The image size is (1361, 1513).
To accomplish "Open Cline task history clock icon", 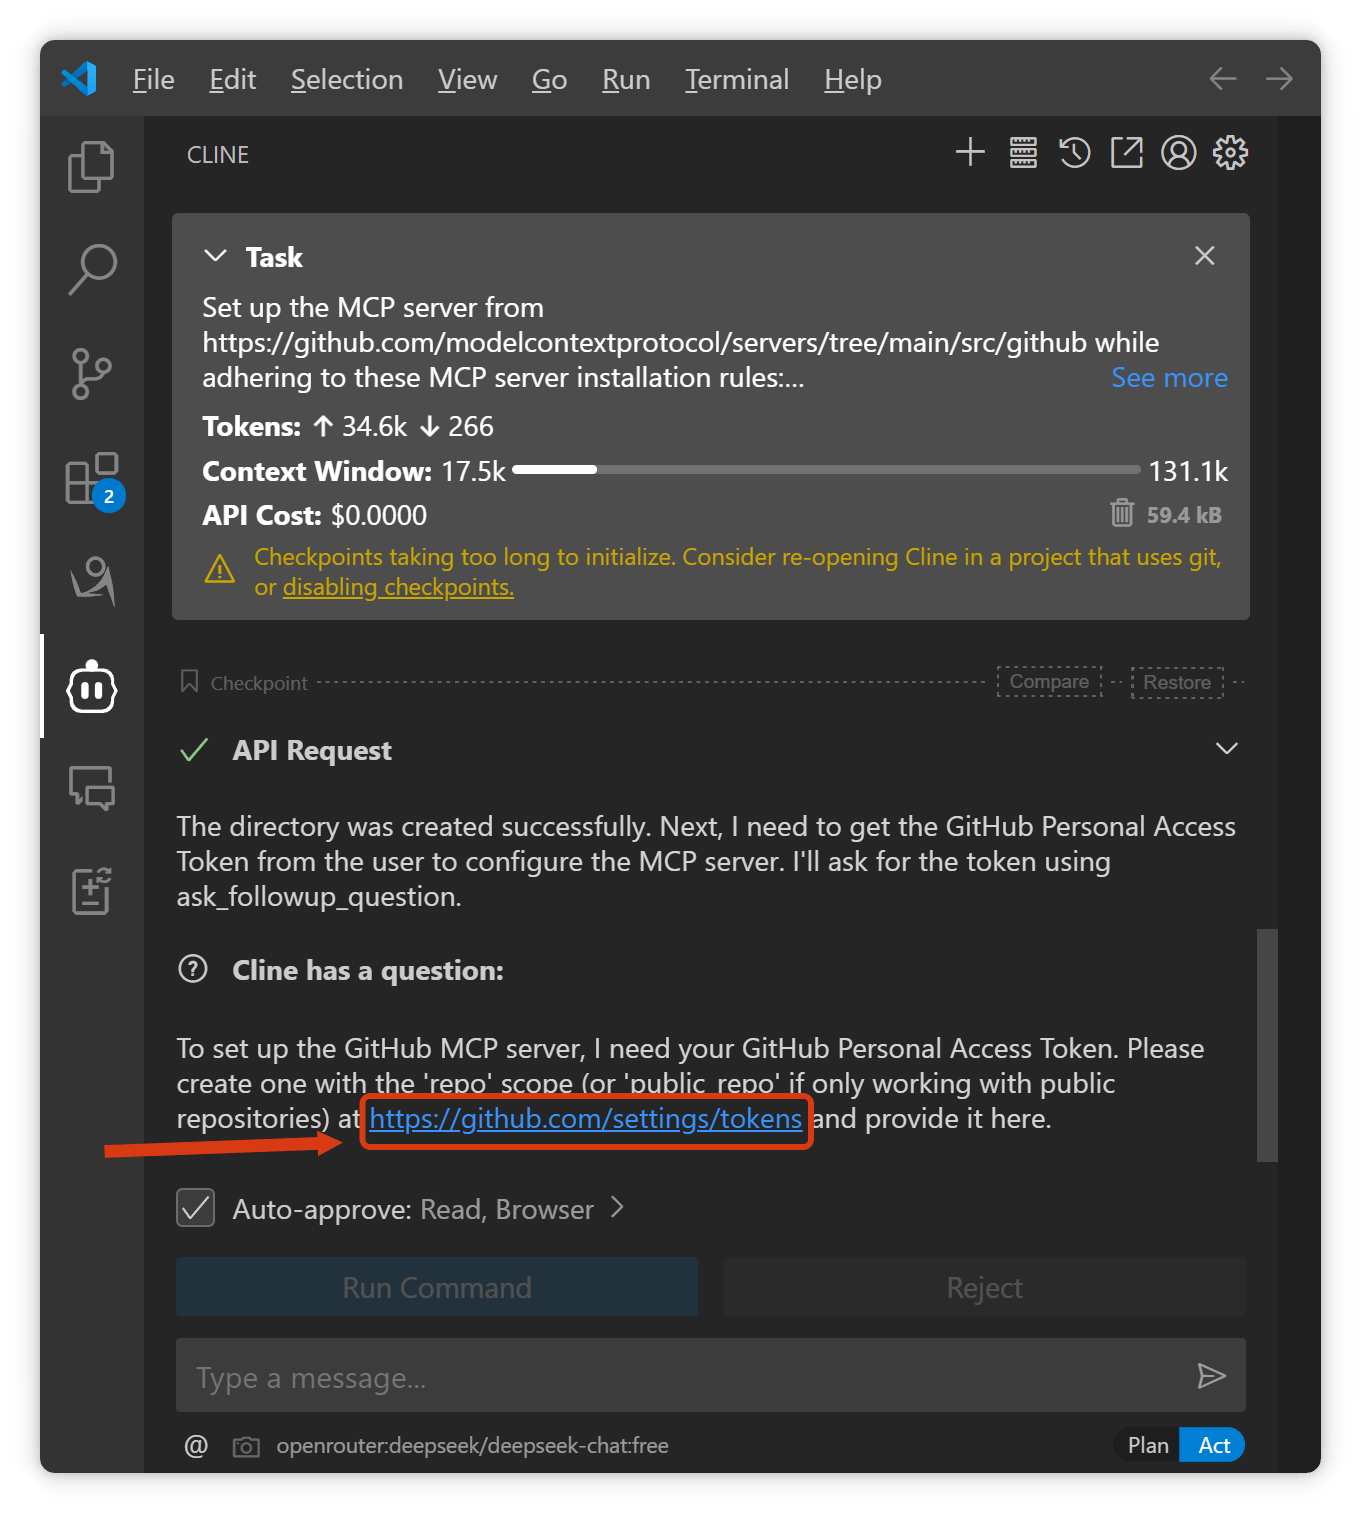I will coord(1075,153).
